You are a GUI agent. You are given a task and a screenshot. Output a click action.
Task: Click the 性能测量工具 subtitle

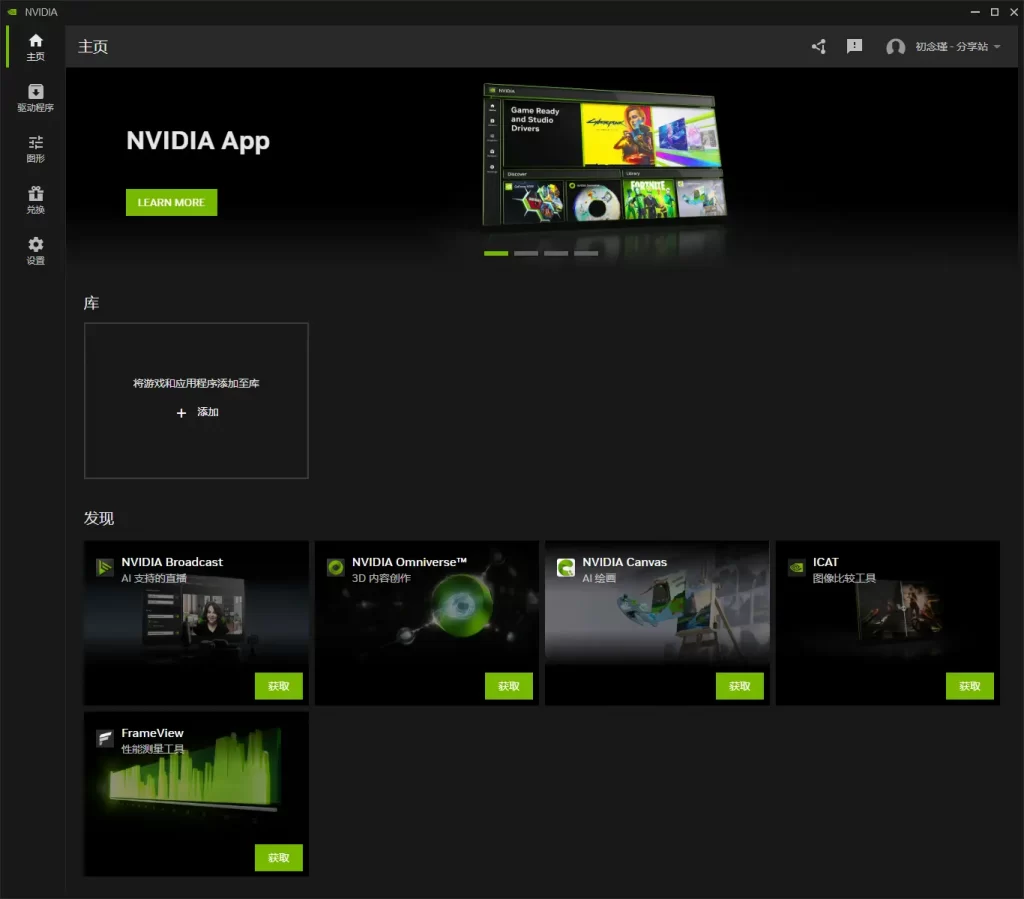[x=153, y=749]
